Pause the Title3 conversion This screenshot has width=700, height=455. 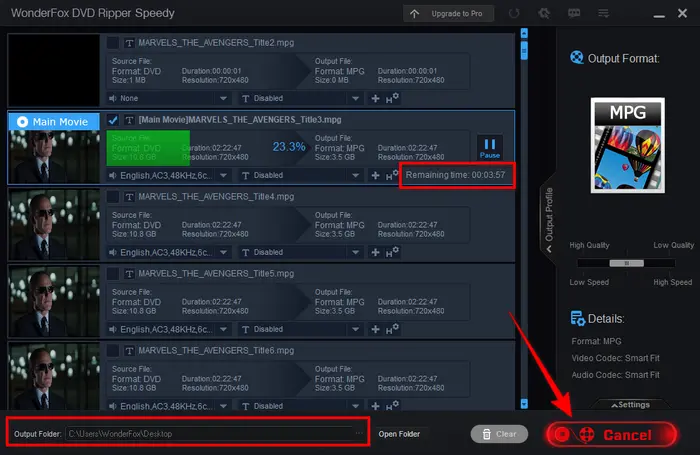tap(490, 148)
